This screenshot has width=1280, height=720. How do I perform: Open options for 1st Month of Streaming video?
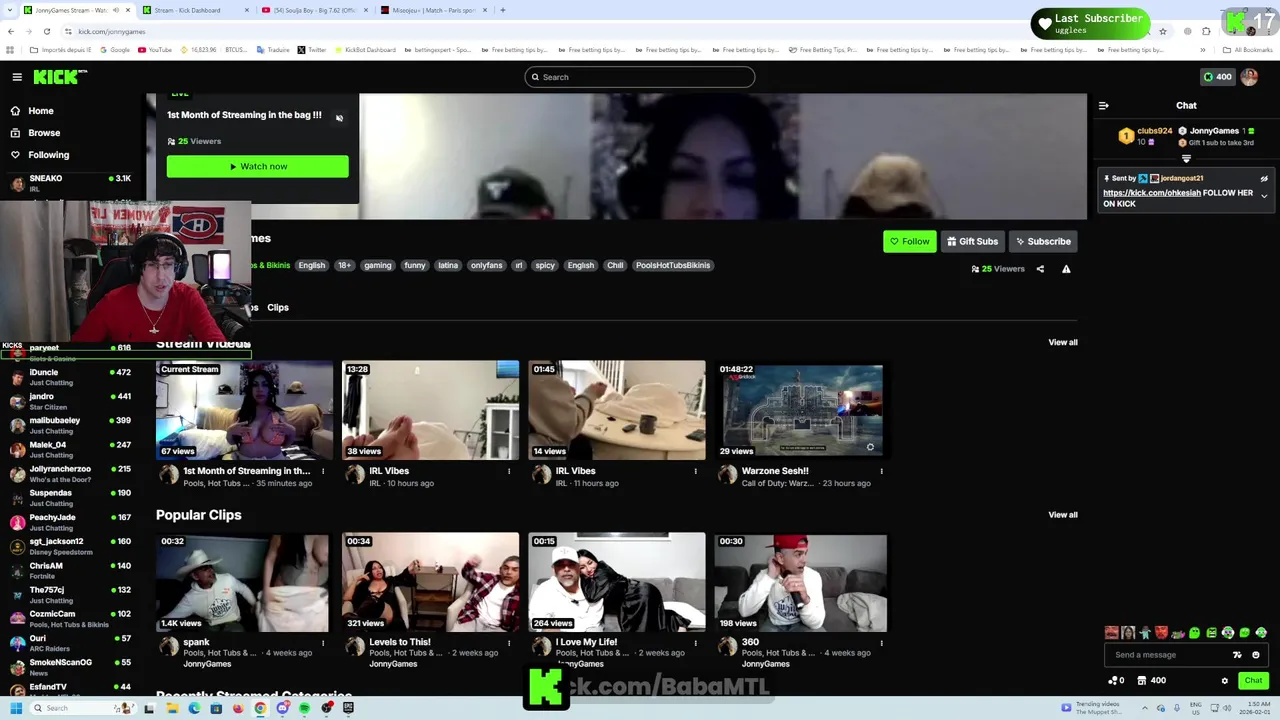(322, 471)
